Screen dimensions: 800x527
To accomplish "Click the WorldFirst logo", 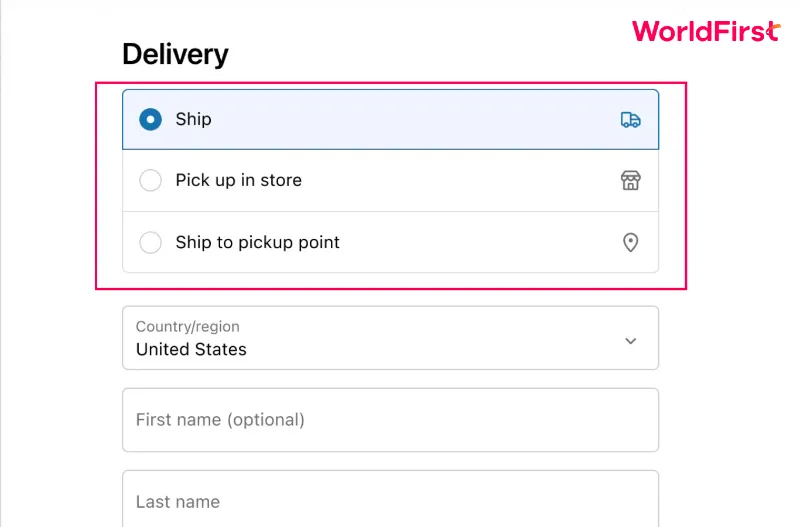I will 706,31.
